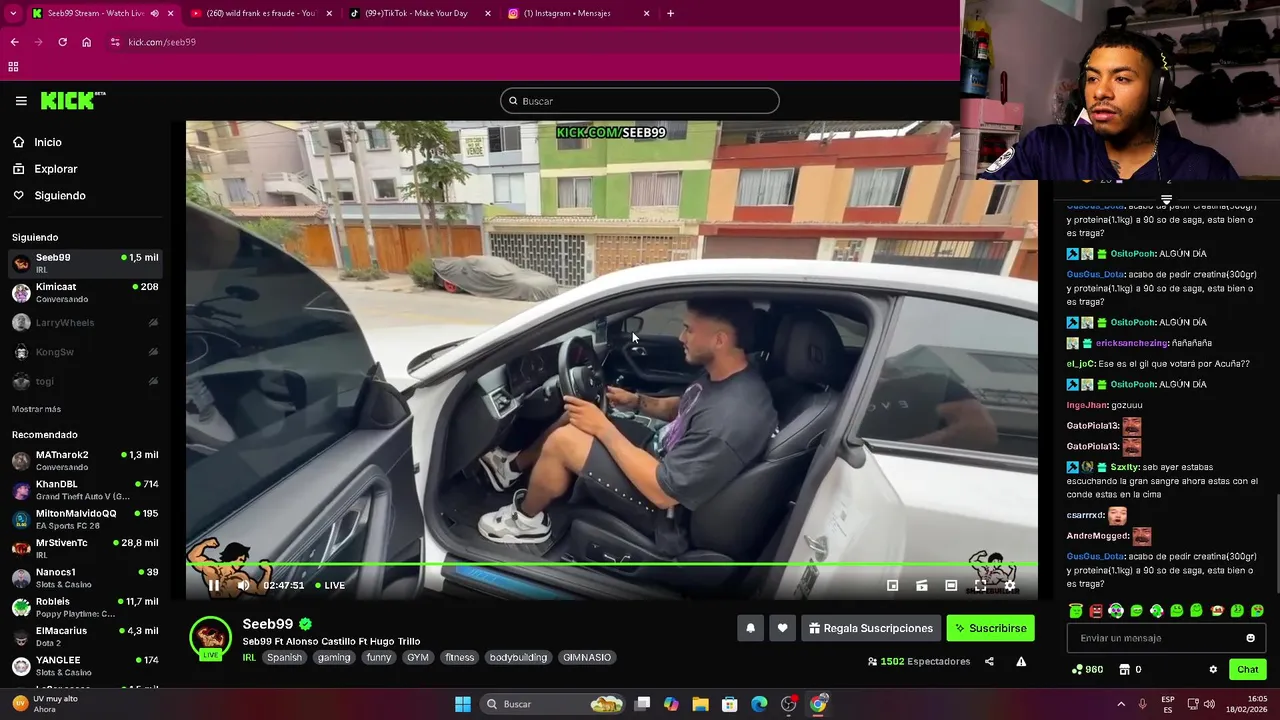
Task: Go to Inicio in sidebar
Action: (x=47, y=142)
